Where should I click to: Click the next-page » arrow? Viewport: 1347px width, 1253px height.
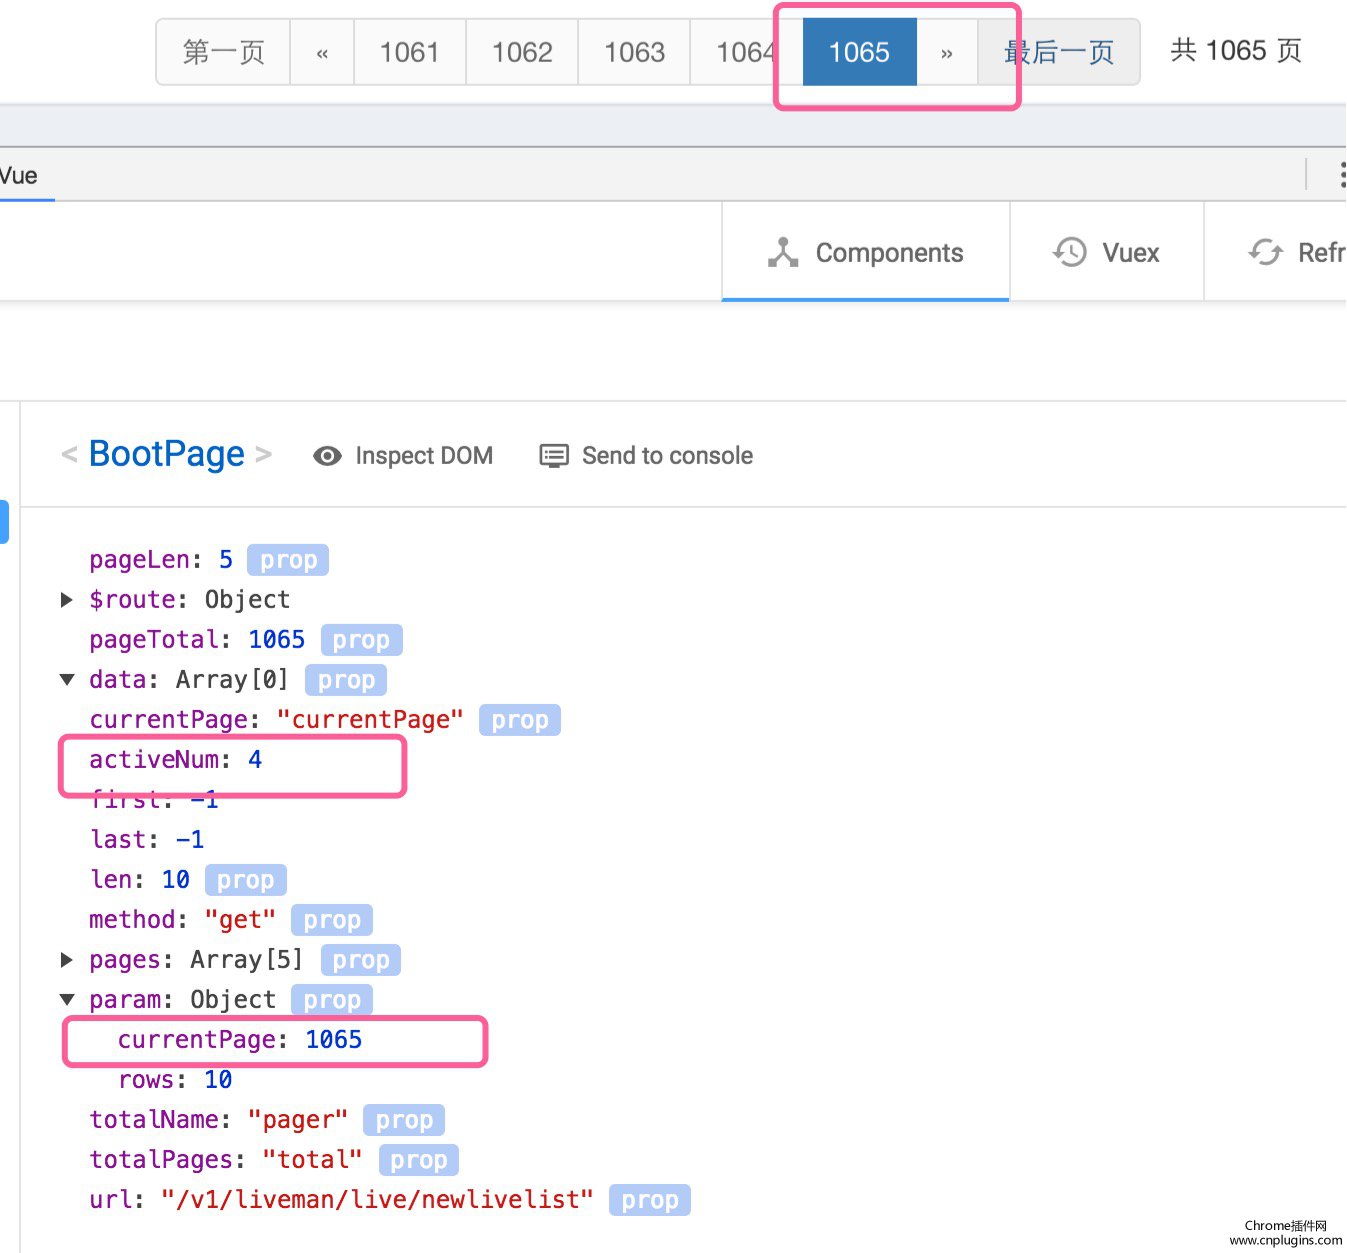click(947, 52)
